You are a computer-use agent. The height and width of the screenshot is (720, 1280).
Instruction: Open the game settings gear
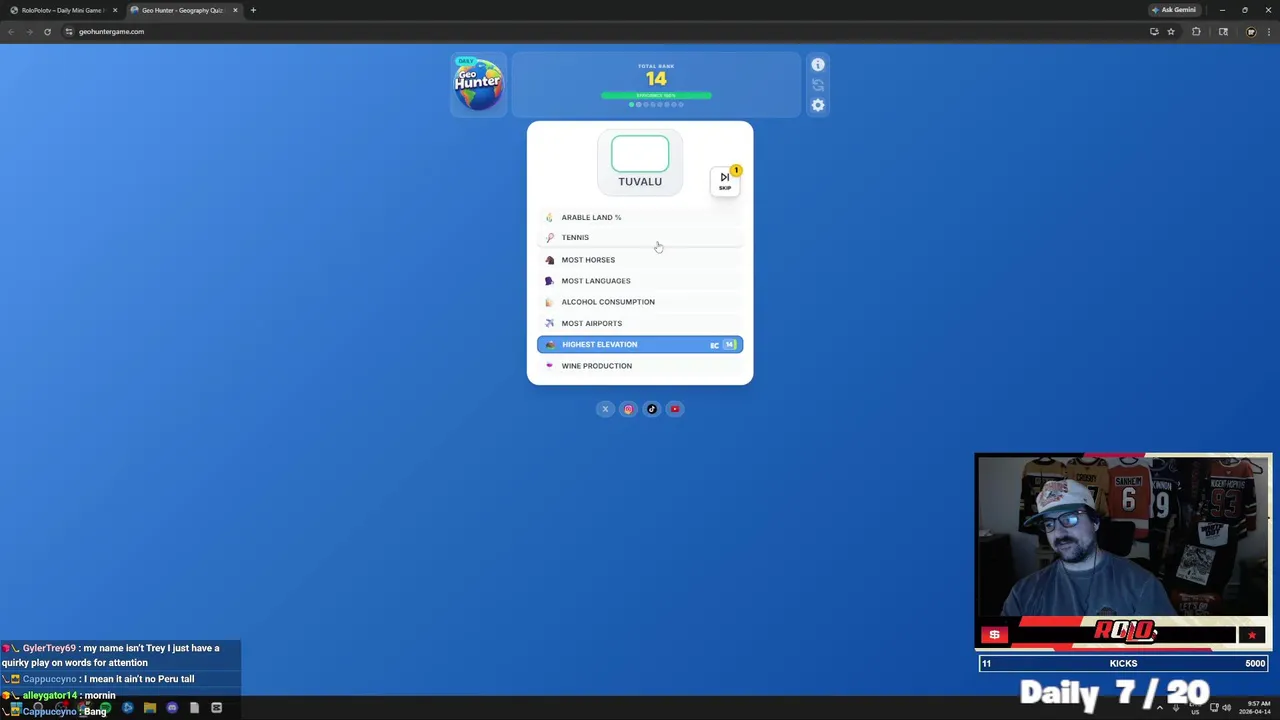[818, 105]
